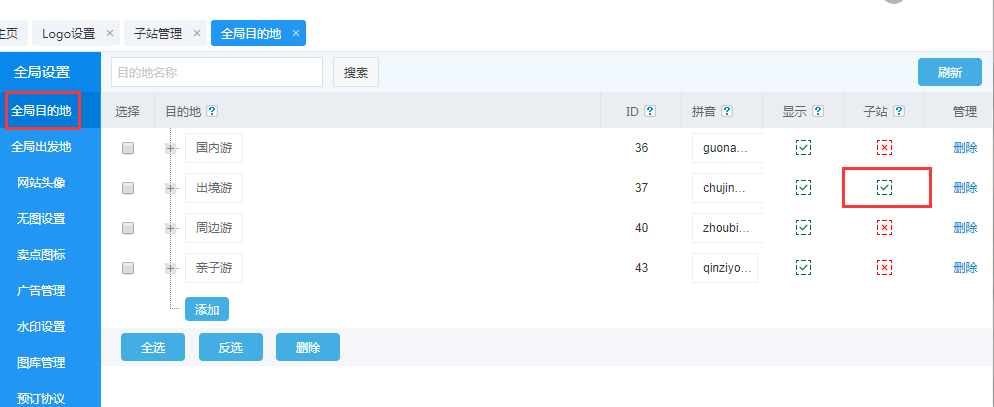
Task: Select the checkbox for 国内游 row
Action: 128,148
